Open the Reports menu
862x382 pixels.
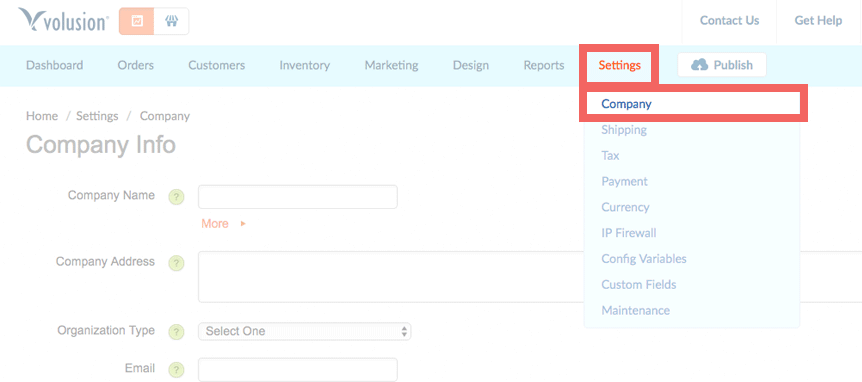[544, 65]
